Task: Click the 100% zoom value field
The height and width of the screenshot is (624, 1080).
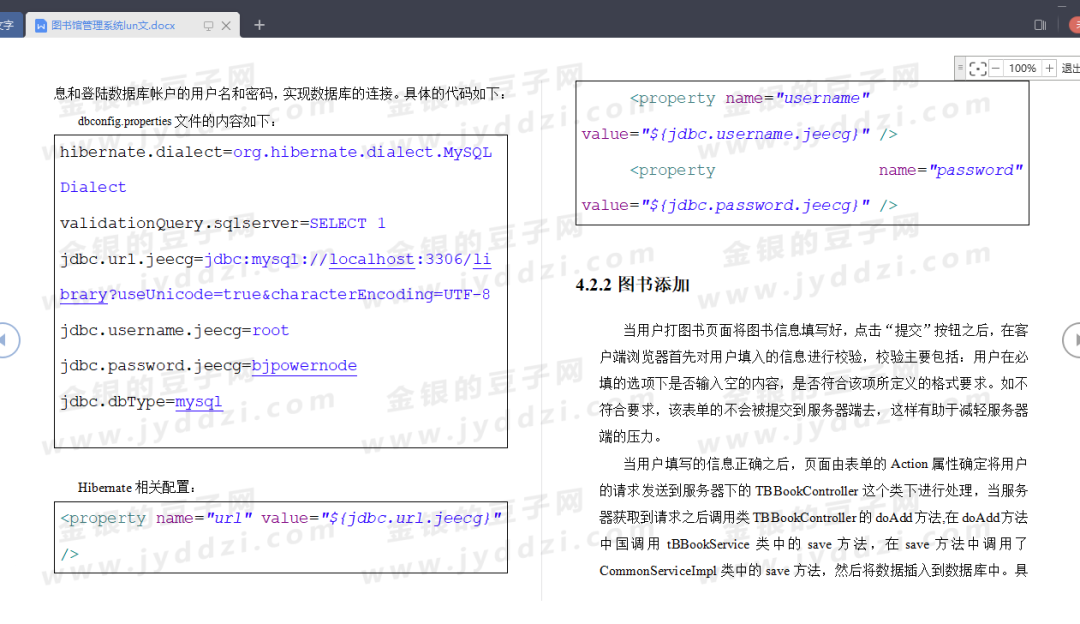Action: (x=1022, y=68)
